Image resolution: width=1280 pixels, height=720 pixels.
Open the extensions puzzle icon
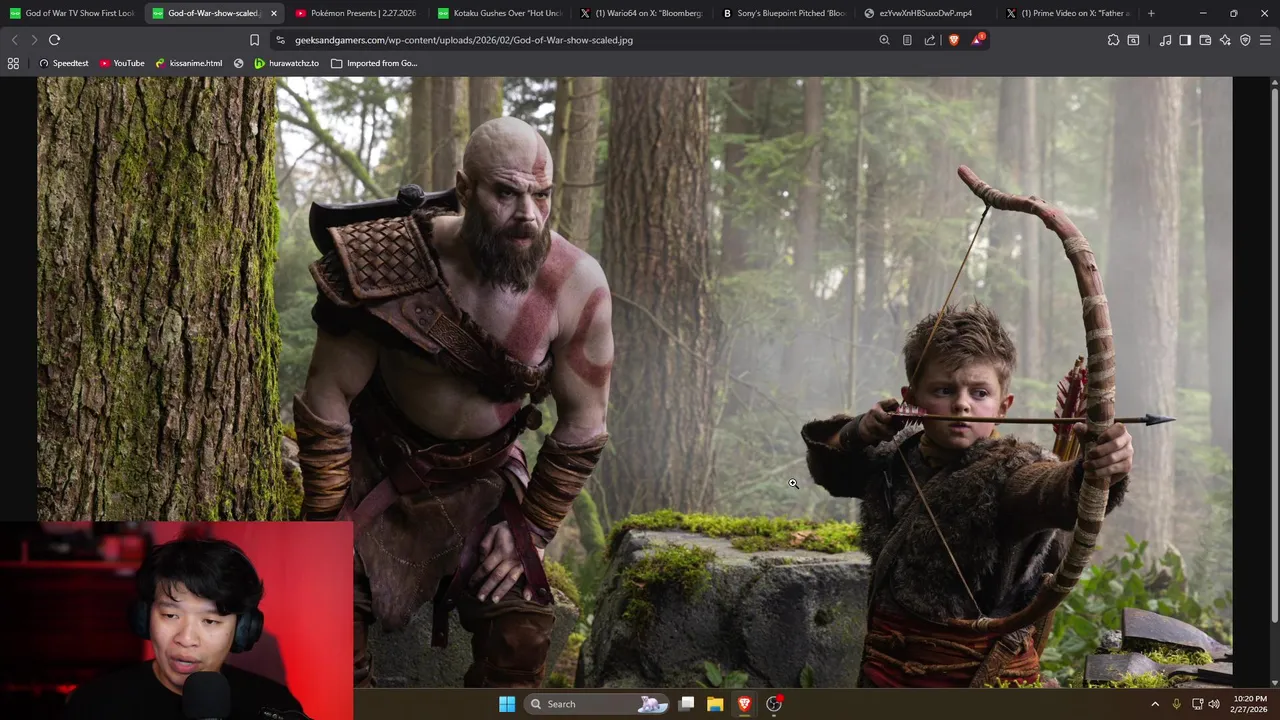click(1113, 40)
